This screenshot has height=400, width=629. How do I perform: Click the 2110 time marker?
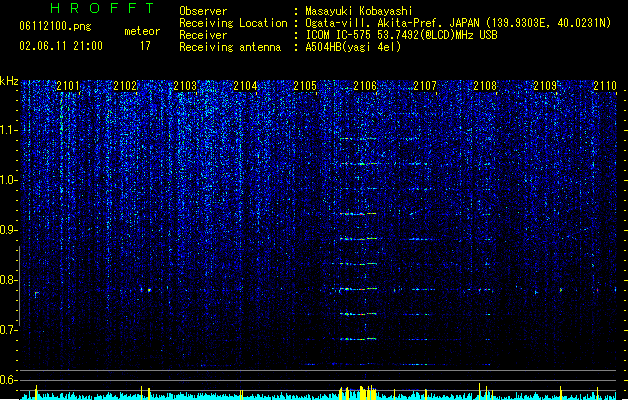click(605, 86)
